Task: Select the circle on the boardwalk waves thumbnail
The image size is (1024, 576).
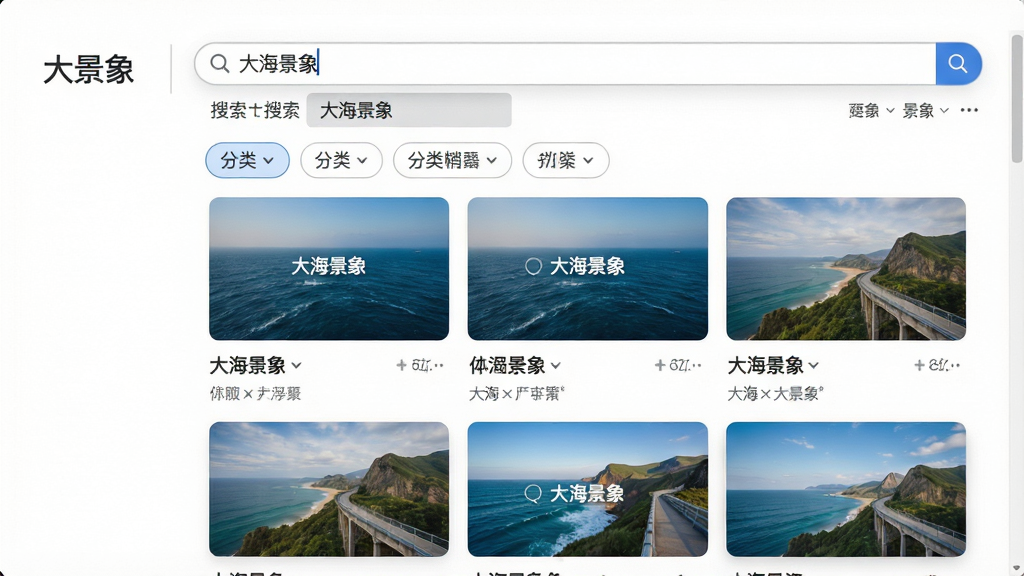Action: click(533, 494)
